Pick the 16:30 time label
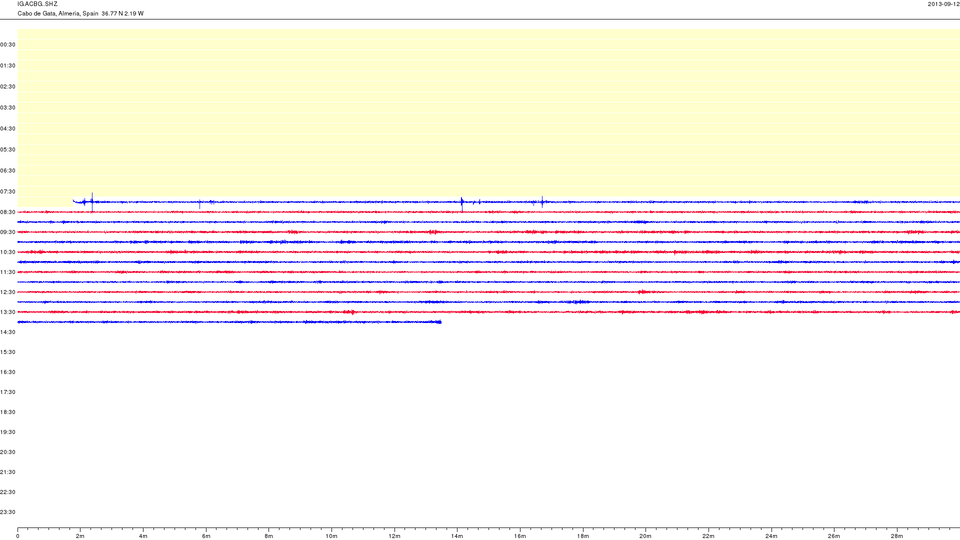This screenshot has height=540, width=960. point(8,372)
